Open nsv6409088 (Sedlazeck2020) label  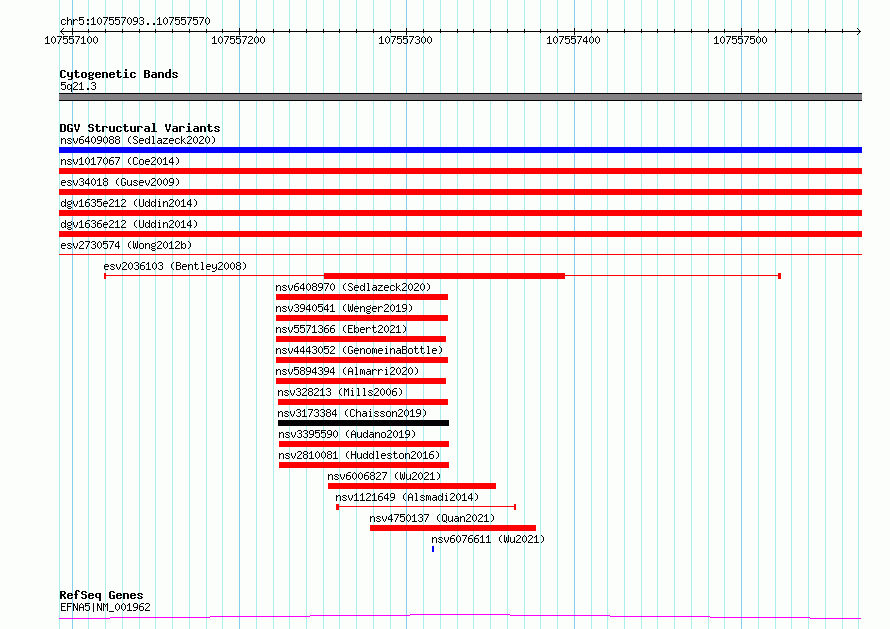coord(138,140)
